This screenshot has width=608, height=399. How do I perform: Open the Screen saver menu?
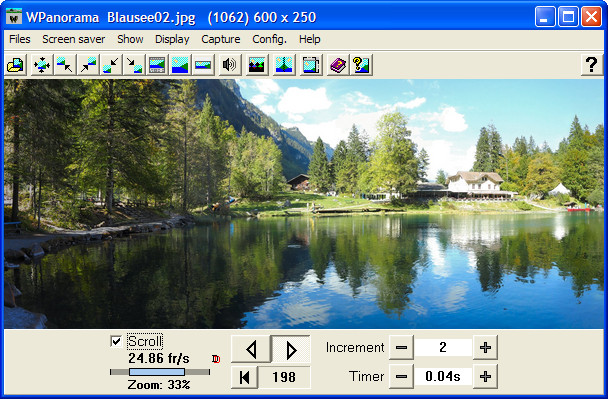pyautogui.click(x=74, y=39)
